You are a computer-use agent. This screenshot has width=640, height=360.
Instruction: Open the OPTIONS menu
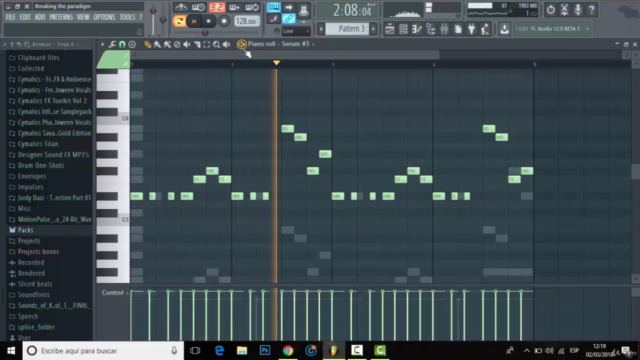[104, 17]
